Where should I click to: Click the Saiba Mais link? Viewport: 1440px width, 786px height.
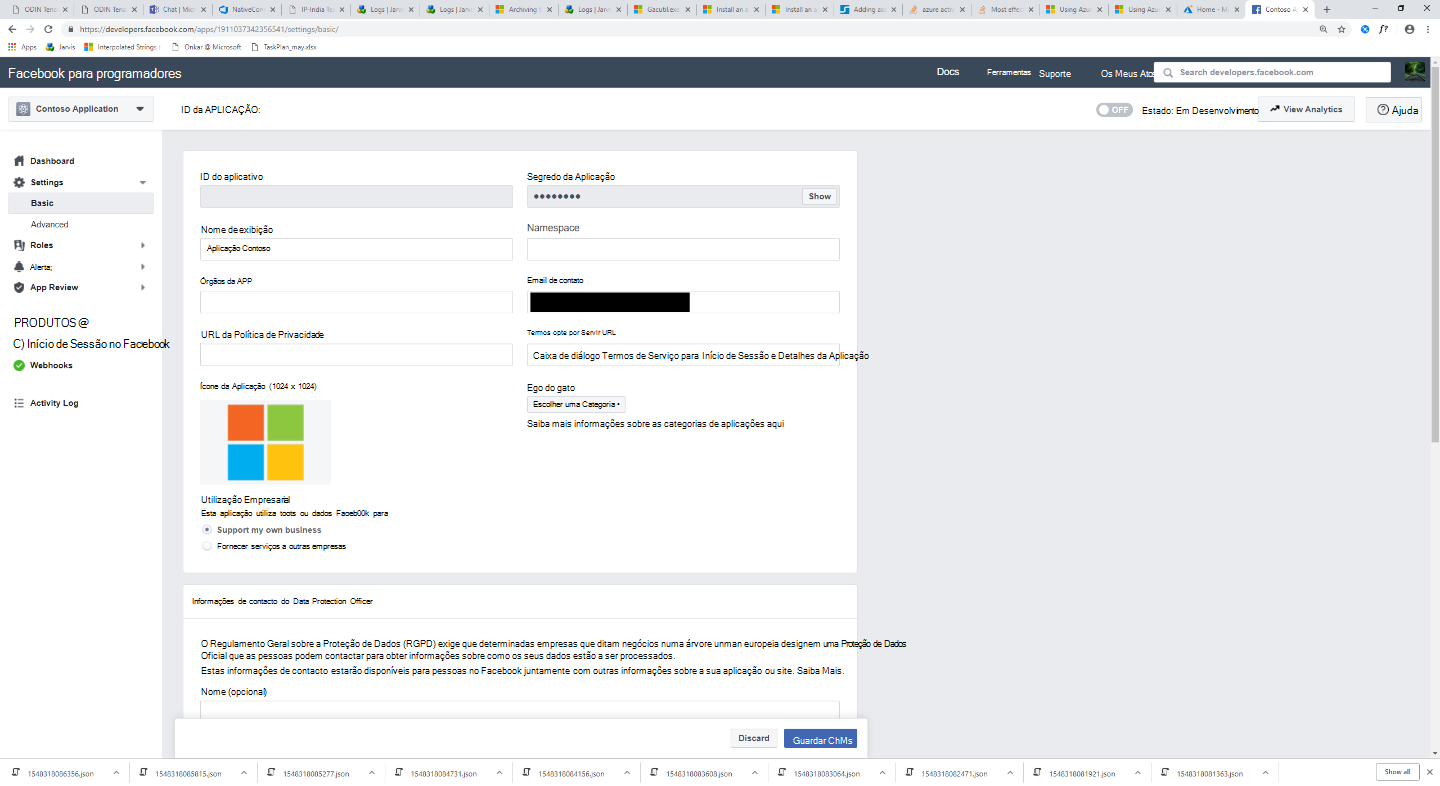[x=820, y=671]
